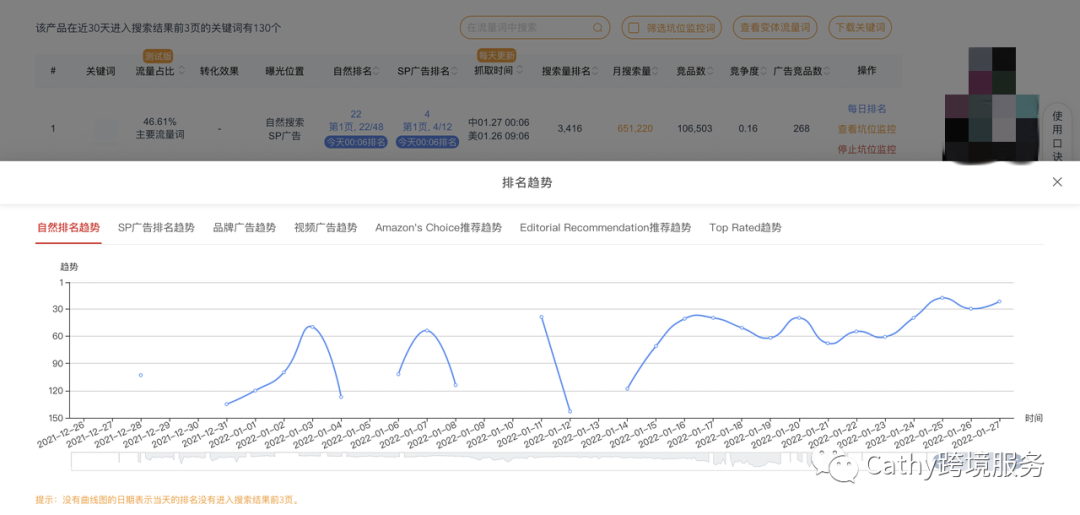Open 查看坑位监控 link

[866, 129]
